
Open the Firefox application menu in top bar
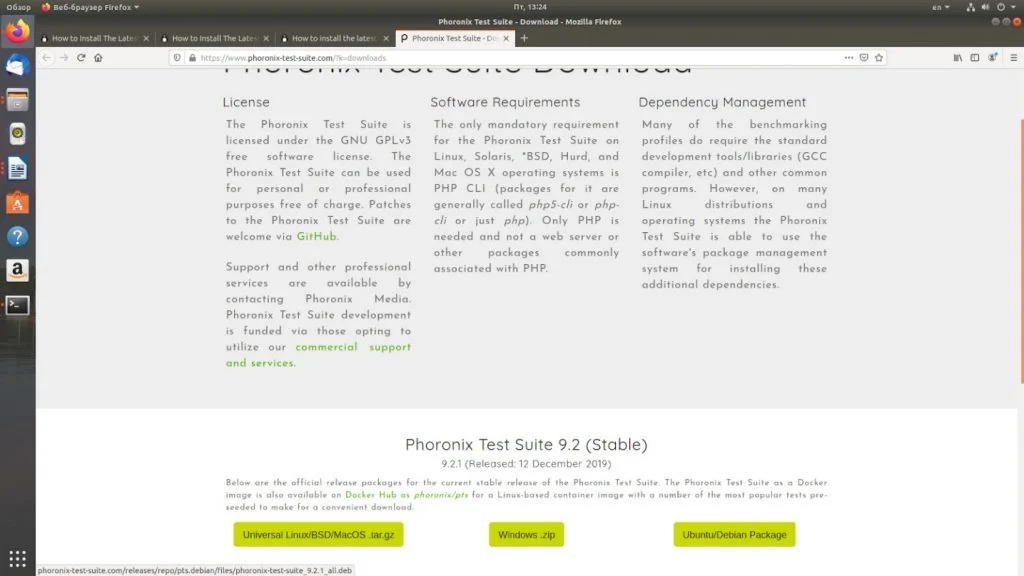pyautogui.click(x=90, y=7)
